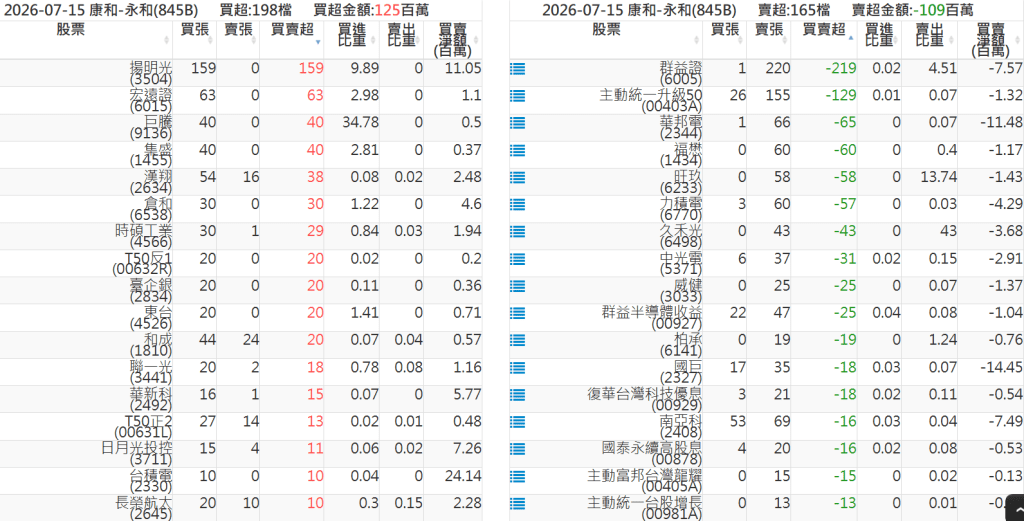Image resolution: width=1024 pixels, height=521 pixels.
Task: Click 買賣超 header in the 賣超 table
Action: (x=824, y=40)
